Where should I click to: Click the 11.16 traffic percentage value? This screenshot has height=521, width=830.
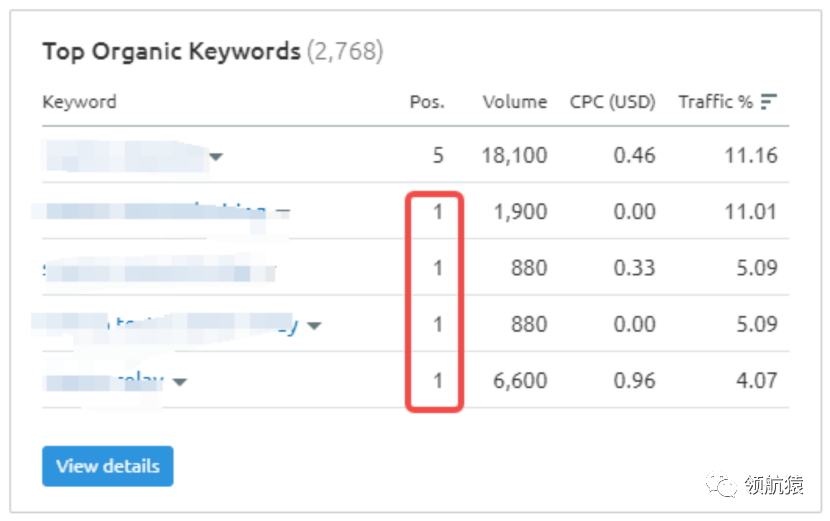coord(750,156)
